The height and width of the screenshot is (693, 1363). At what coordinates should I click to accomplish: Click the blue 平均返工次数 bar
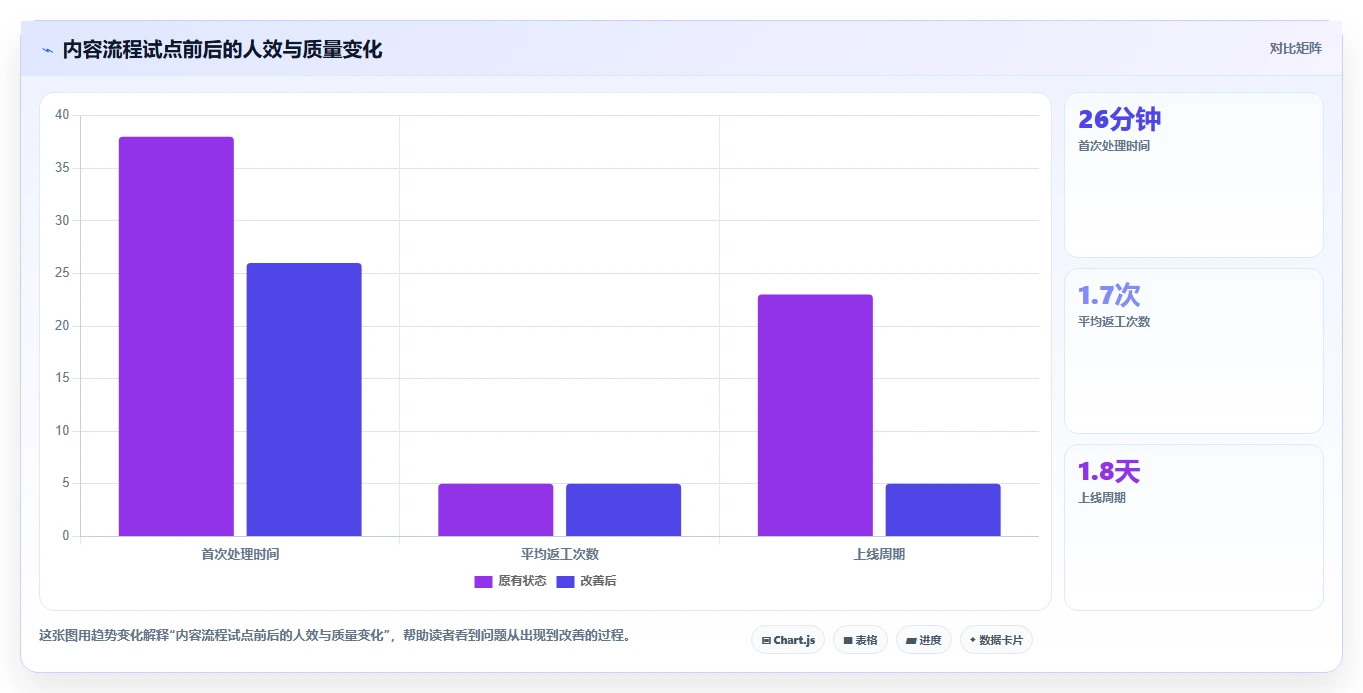pyautogui.click(x=623, y=510)
